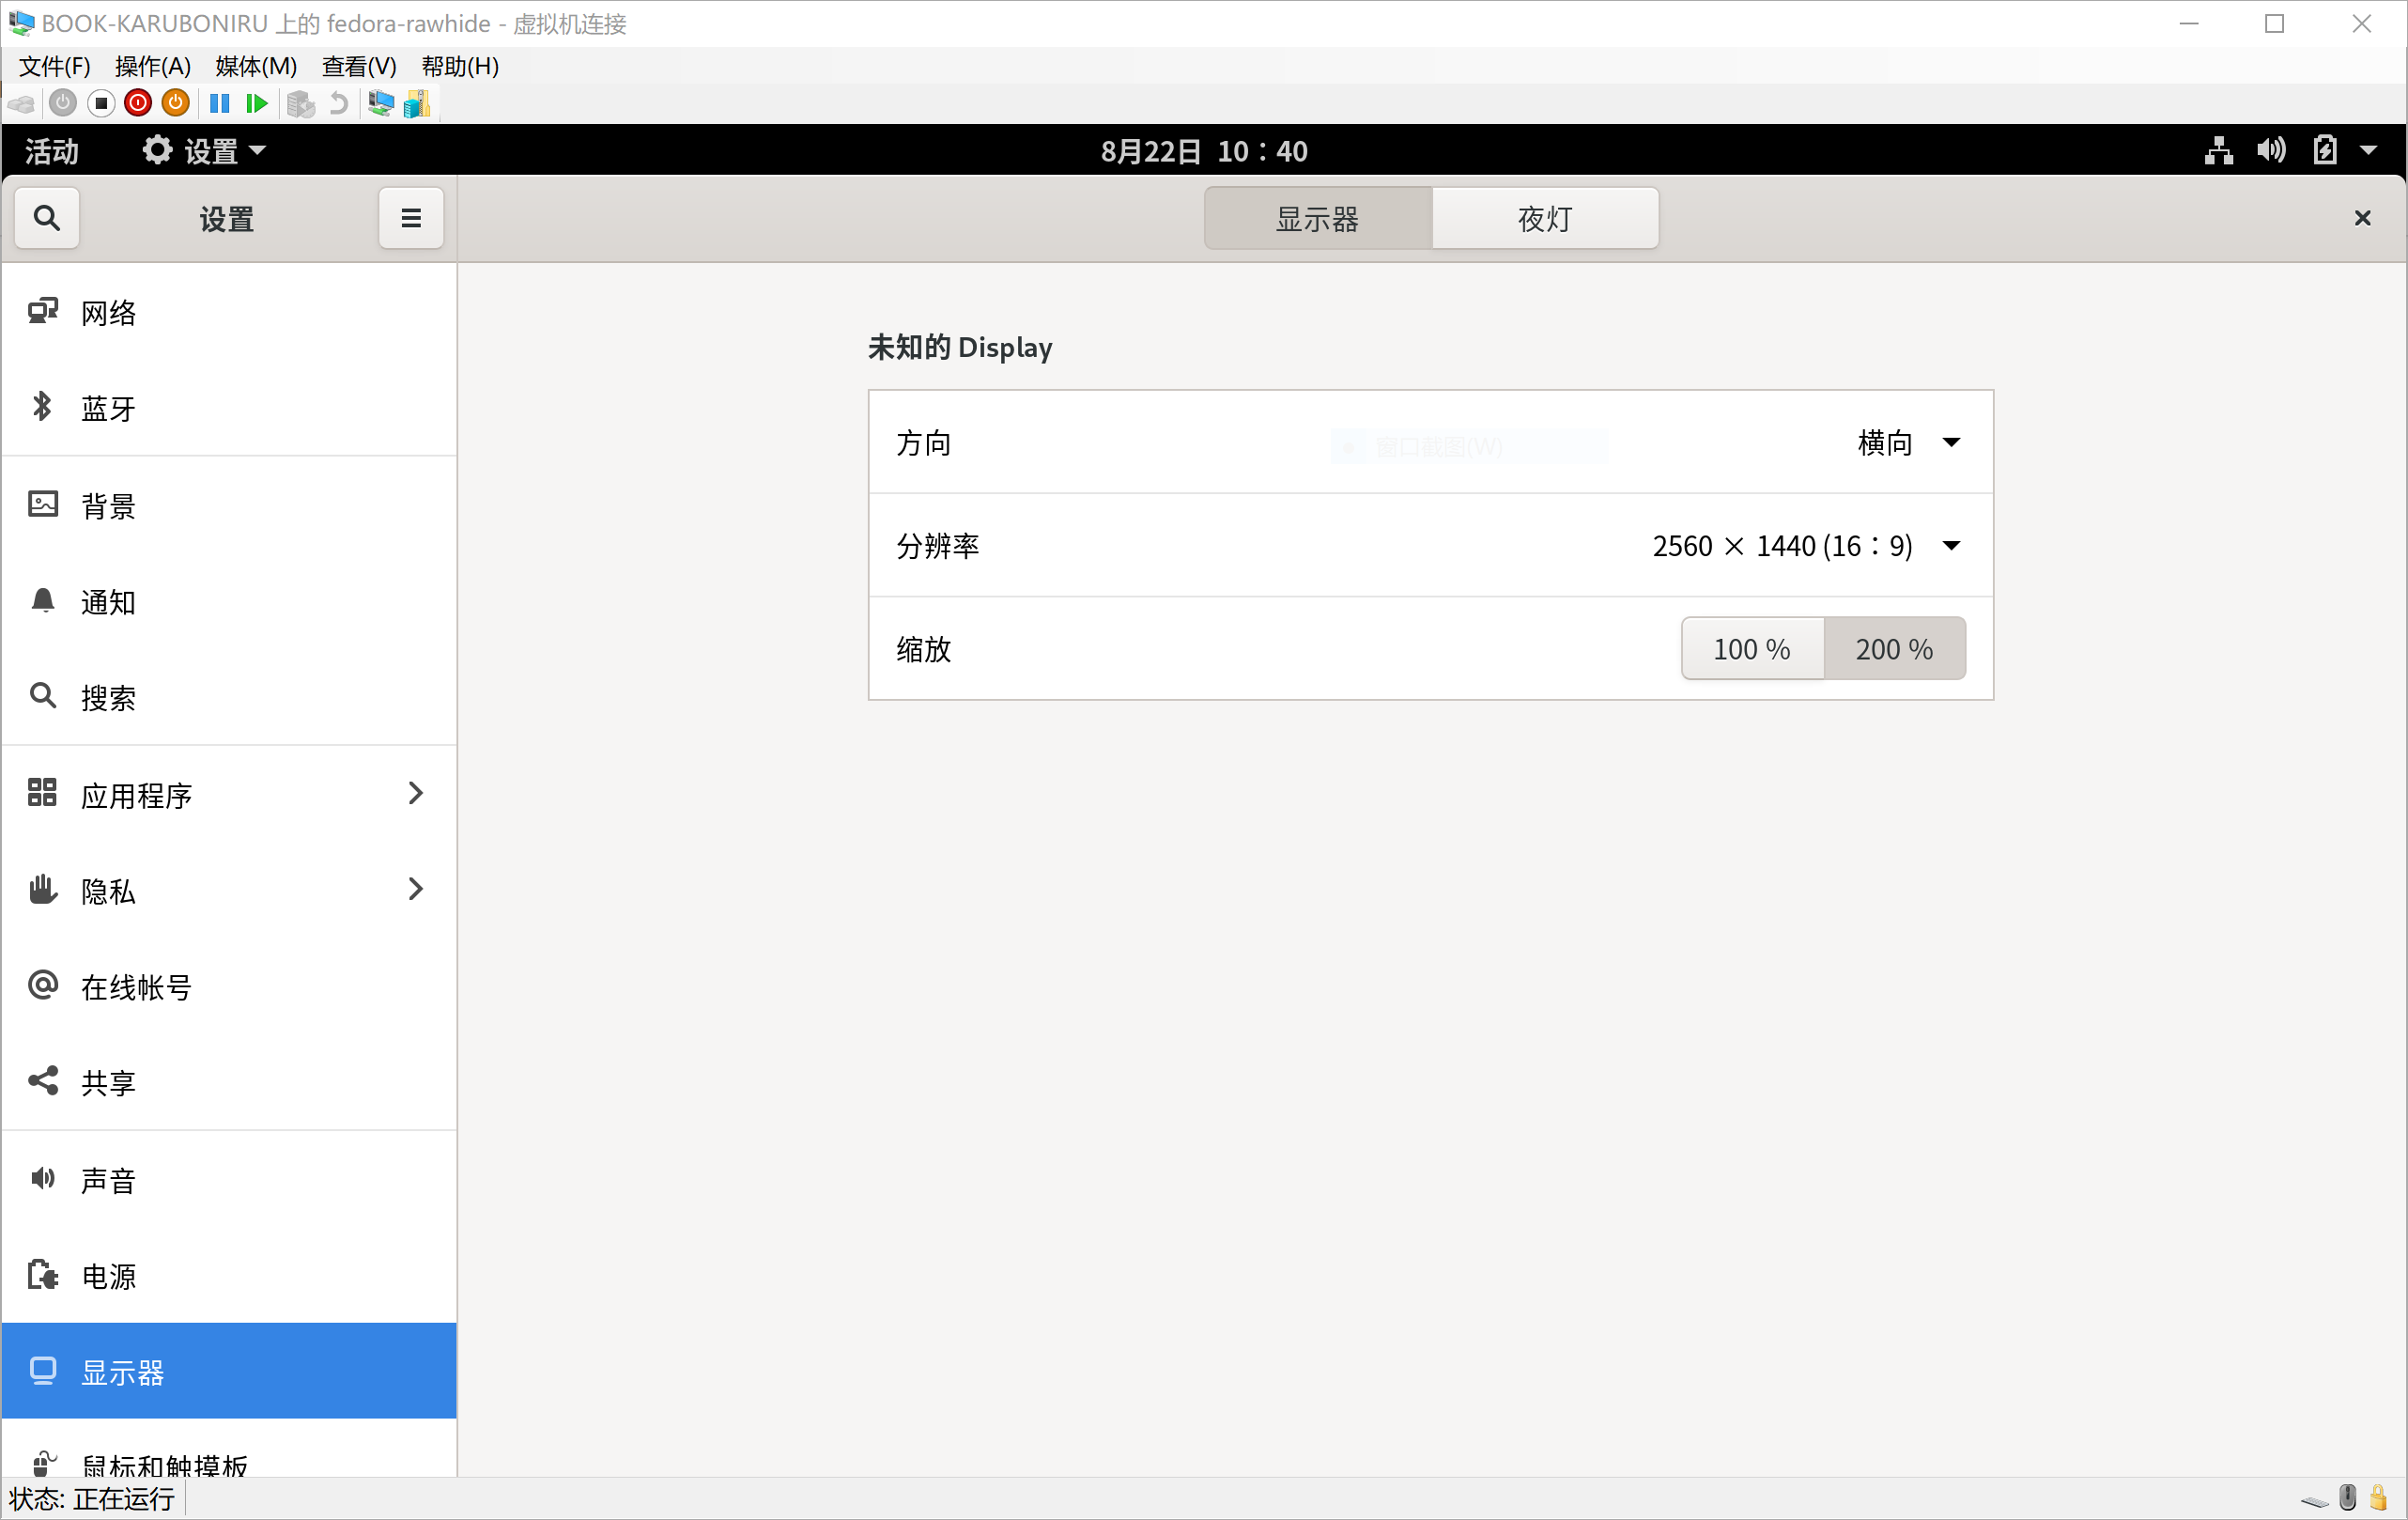Viewport: 2408px width, 1520px height.
Task: Select 声音 in the sidebar
Action: [229, 1180]
